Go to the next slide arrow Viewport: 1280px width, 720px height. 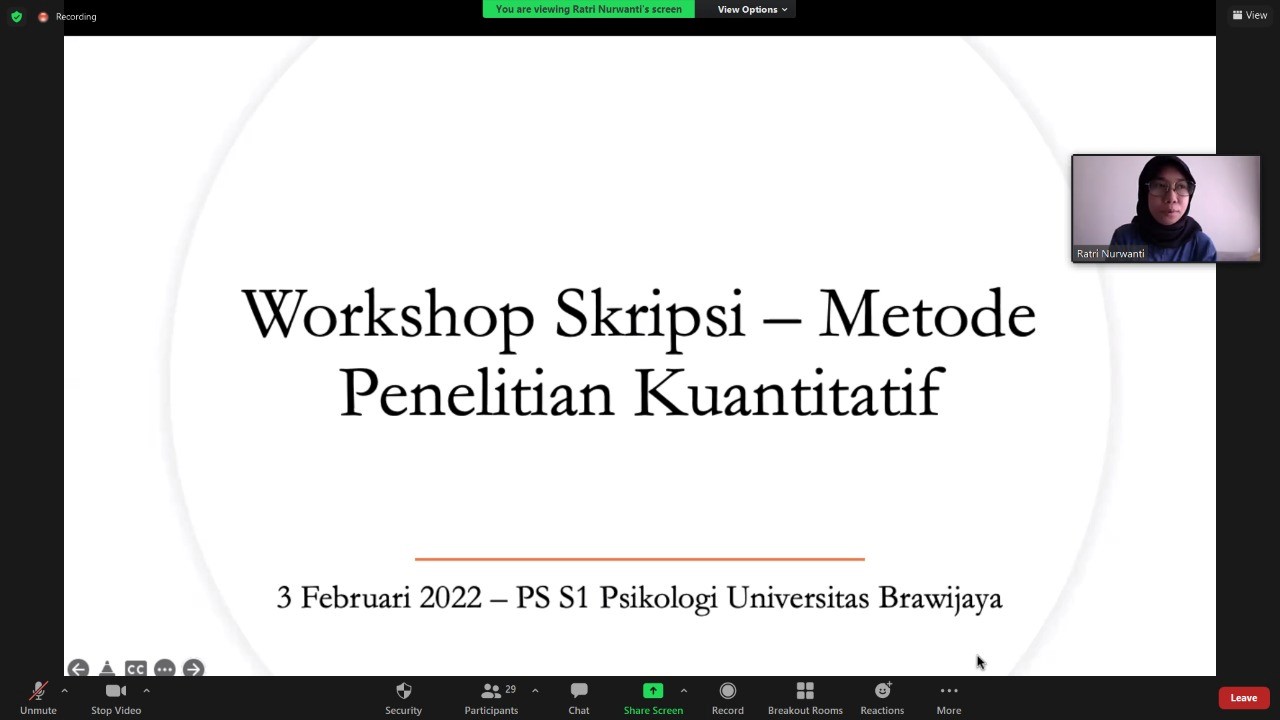pyautogui.click(x=193, y=669)
